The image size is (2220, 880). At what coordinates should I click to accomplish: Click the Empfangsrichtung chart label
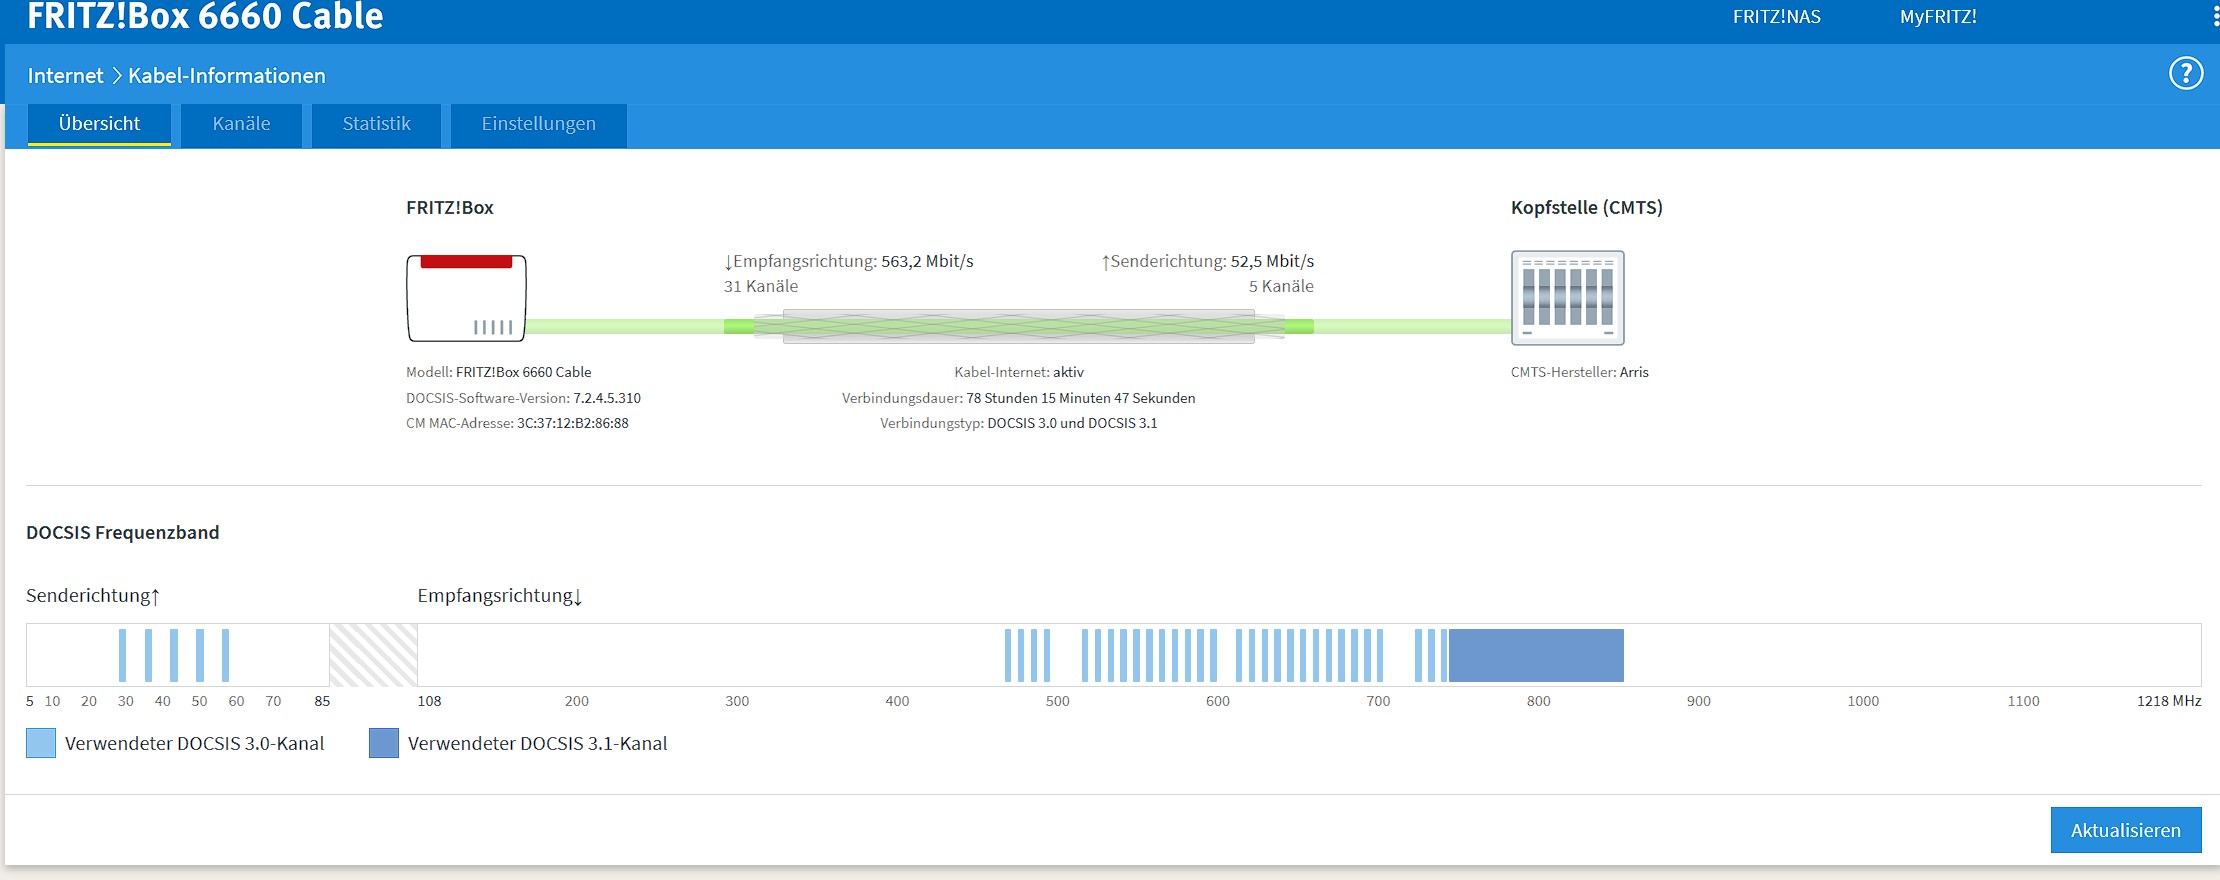(500, 596)
